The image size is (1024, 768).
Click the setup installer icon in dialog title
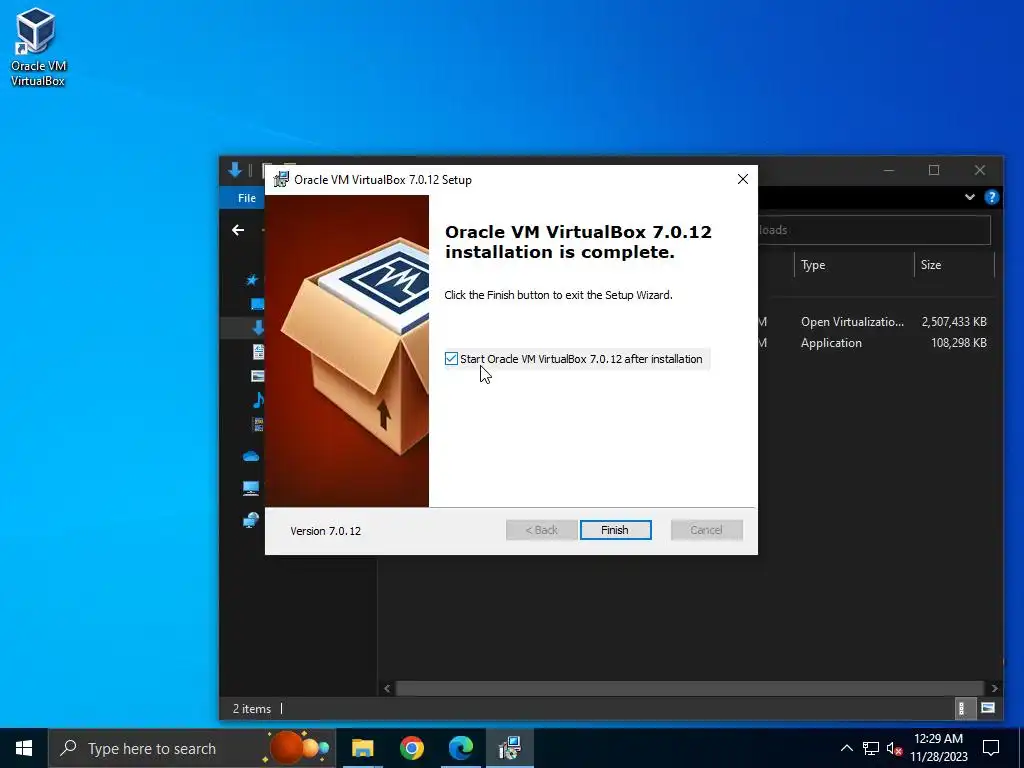click(281, 180)
